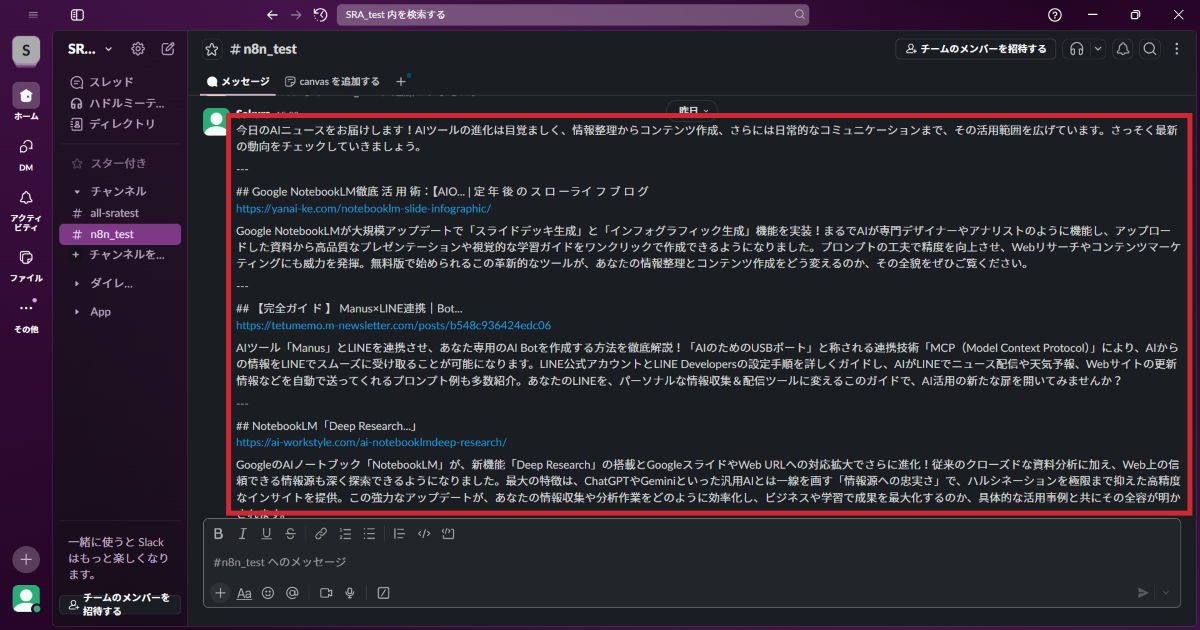Image resolution: width=1200 pixels, height=630 pixels.
Task: Star the n8n_test channel
Action: (x=212, y=49)
